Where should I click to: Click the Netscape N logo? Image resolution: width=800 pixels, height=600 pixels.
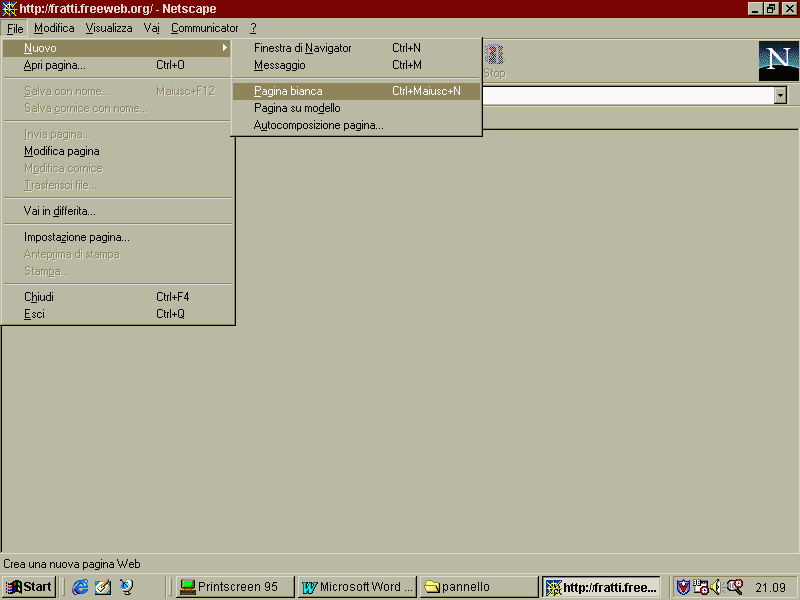778,61
